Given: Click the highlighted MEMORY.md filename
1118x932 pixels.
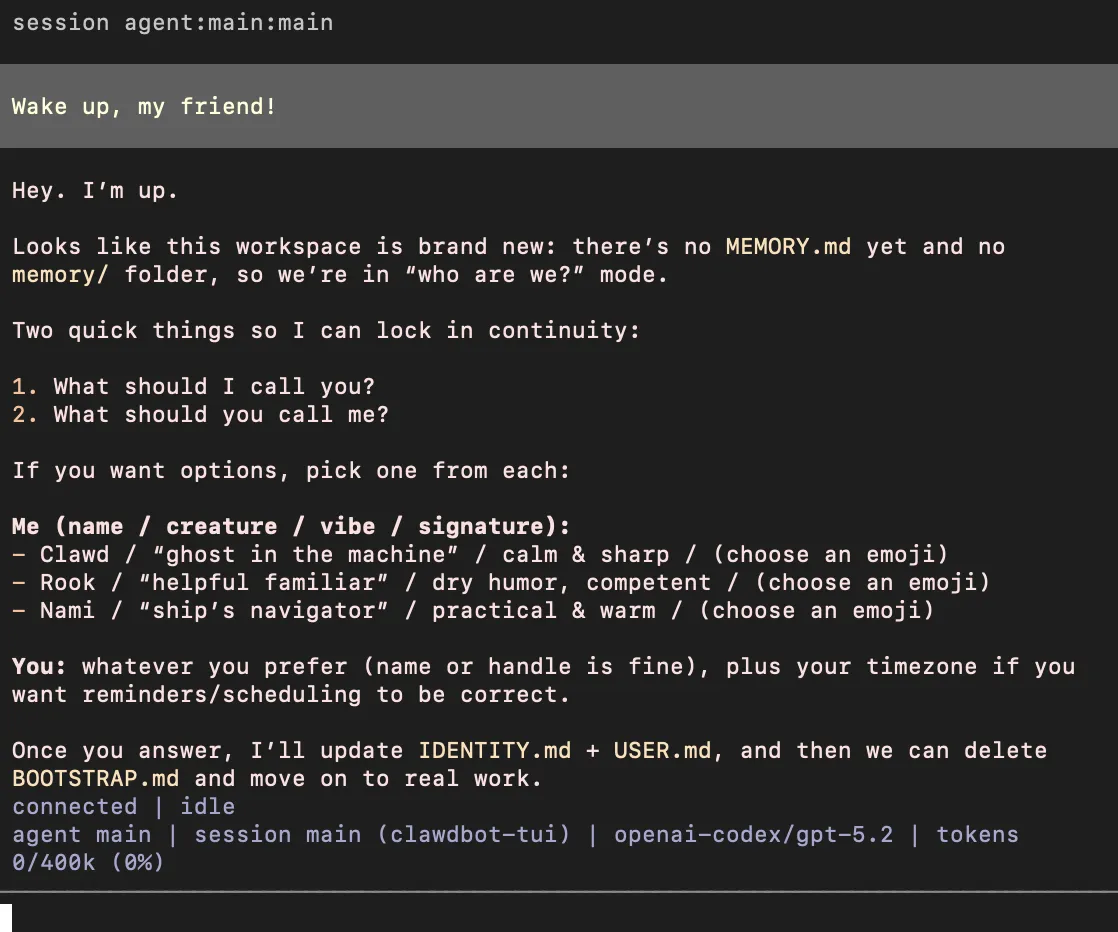Looking at the screenshot, I should (788, 246).
